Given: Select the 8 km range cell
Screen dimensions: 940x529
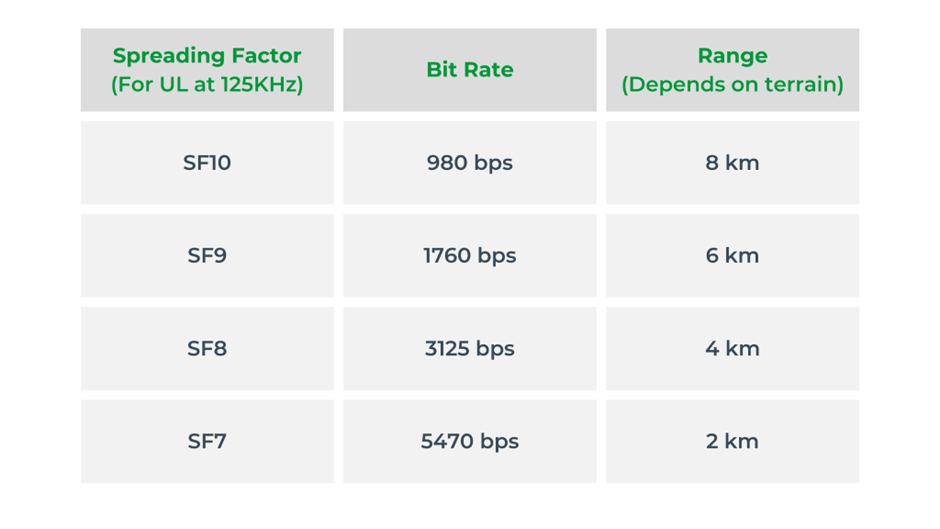Looking at the screenshot, I should click(x=732, y=163).
